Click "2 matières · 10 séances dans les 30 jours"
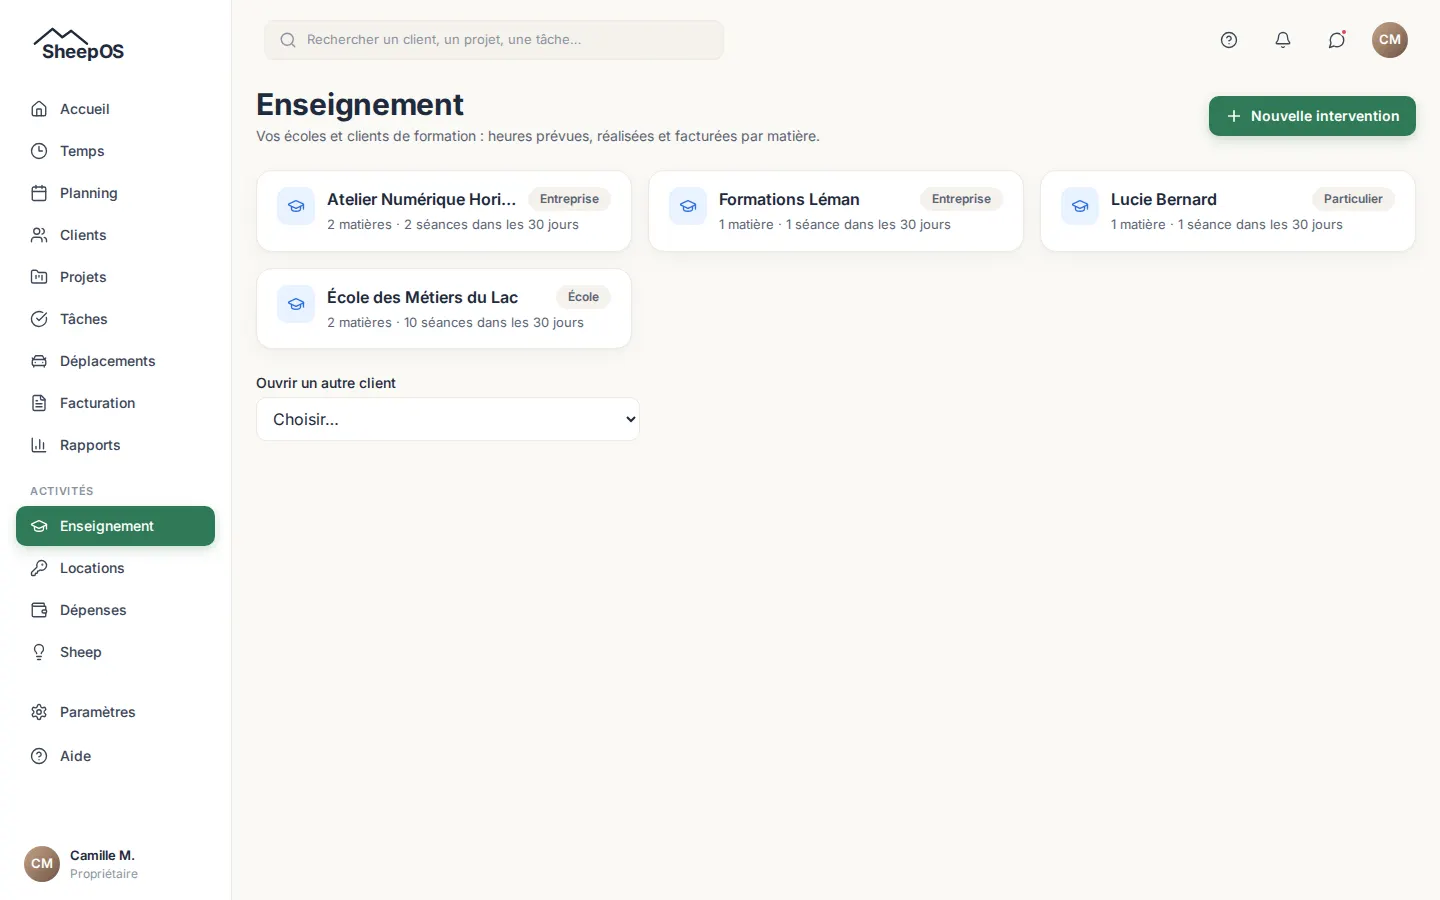The width and height of the screenshot is (1440, 900). pyautogui.click(x=455, y=322)
